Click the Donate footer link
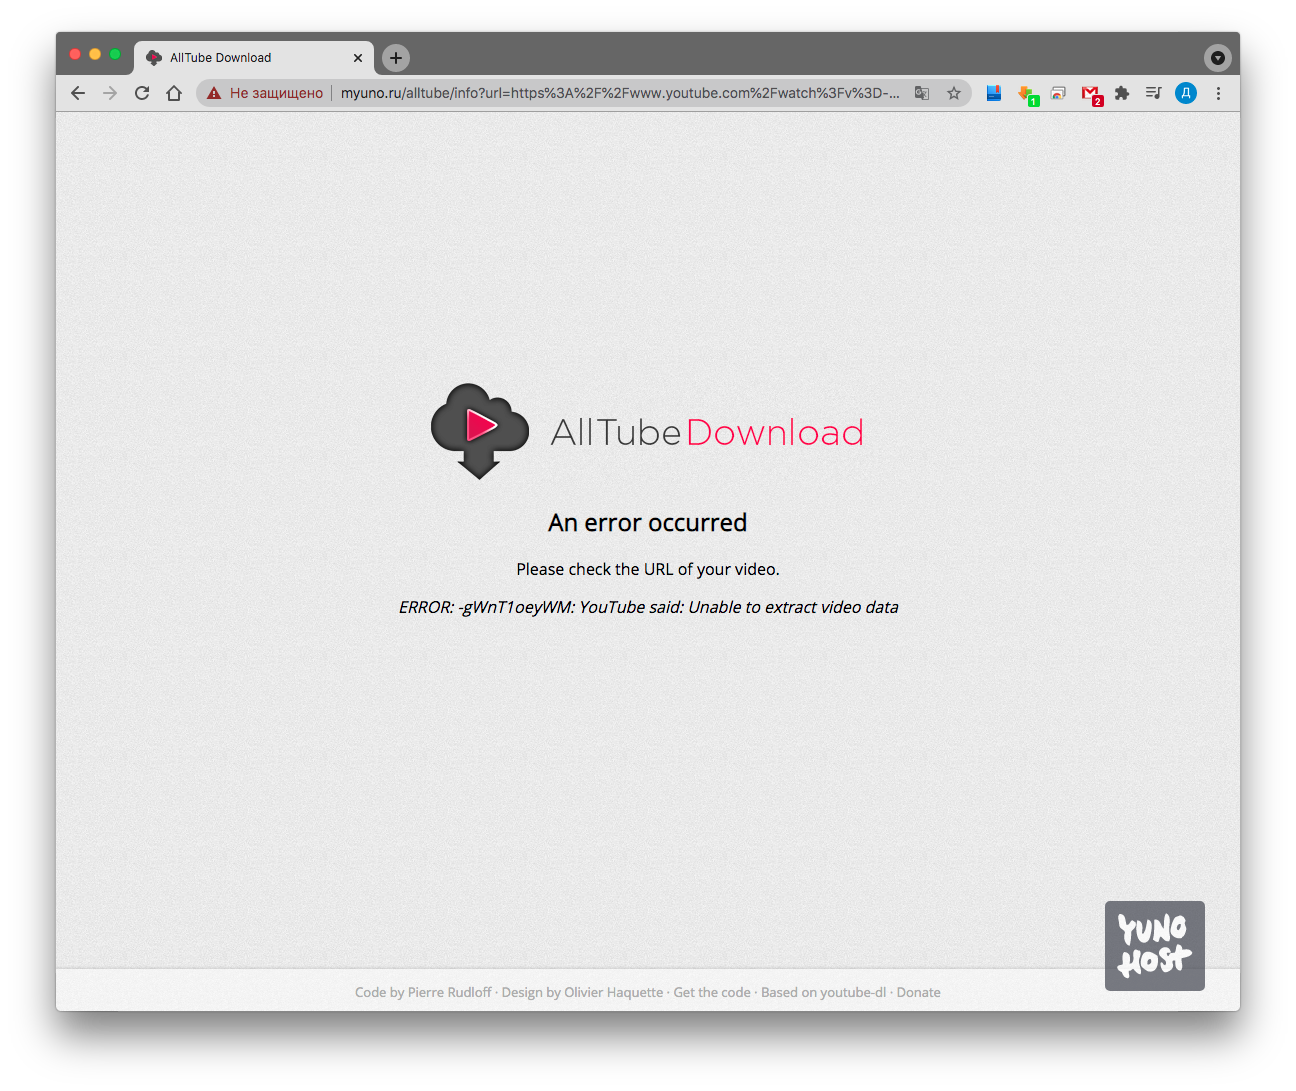 coord(918,992)
